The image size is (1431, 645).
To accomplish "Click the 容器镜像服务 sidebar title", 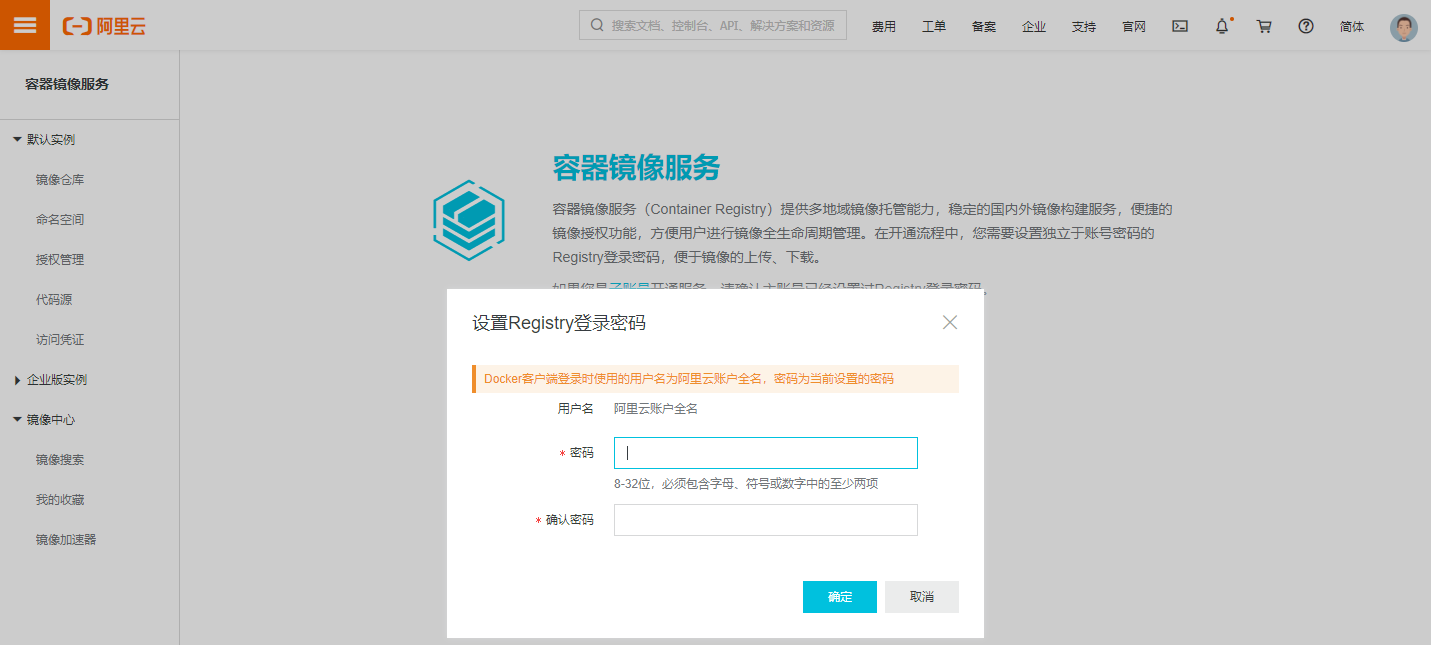I will coord(67,84).
